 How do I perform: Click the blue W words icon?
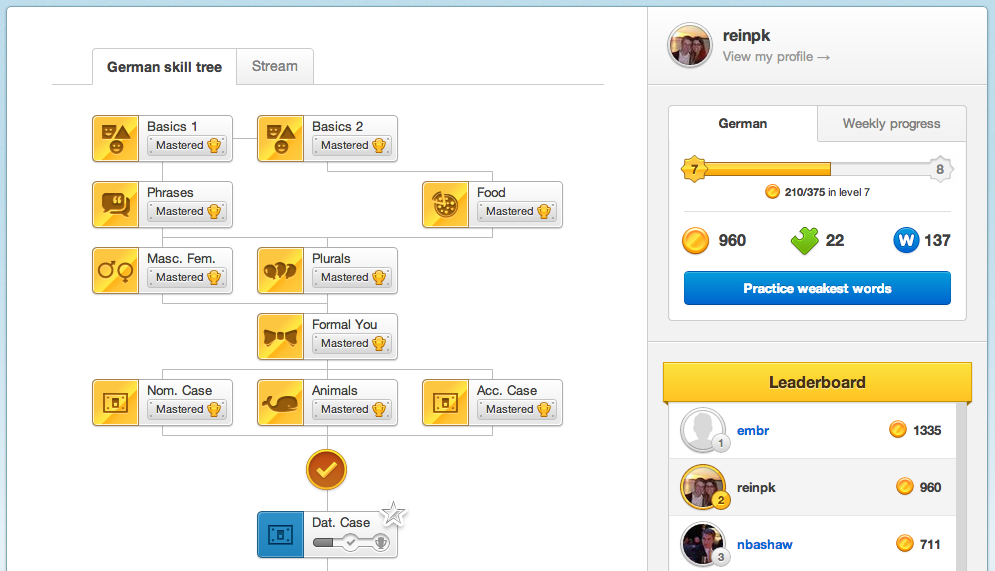click(x=906, y=240)
